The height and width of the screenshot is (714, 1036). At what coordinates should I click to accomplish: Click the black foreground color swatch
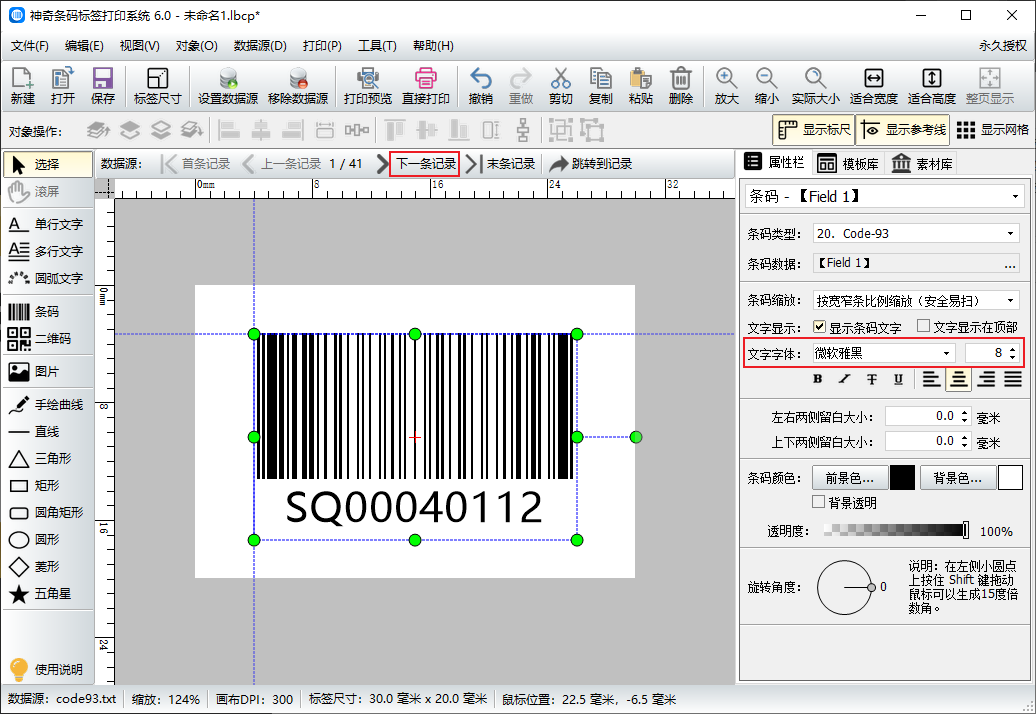(x=902, y=478)
